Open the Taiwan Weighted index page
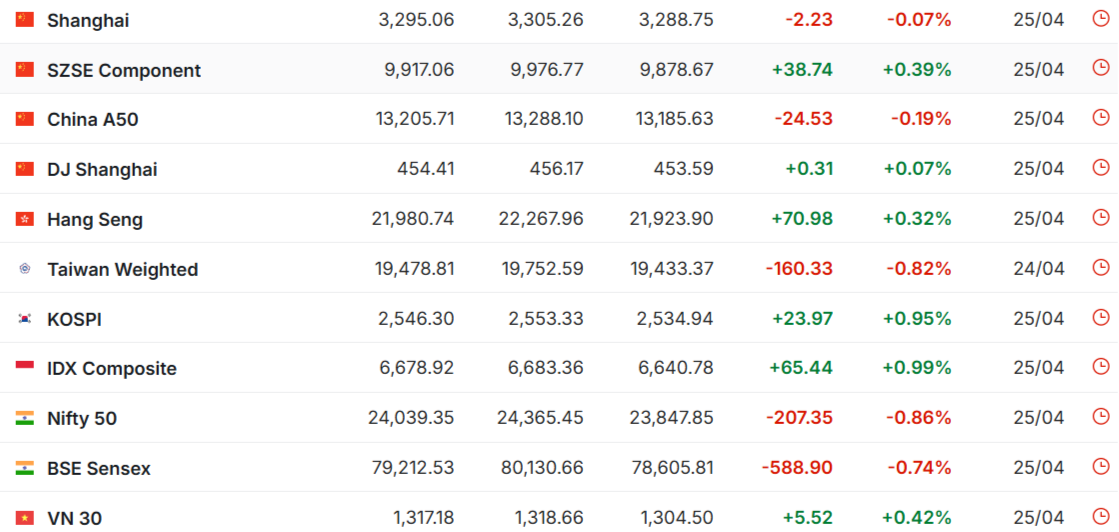 [123, 270]
